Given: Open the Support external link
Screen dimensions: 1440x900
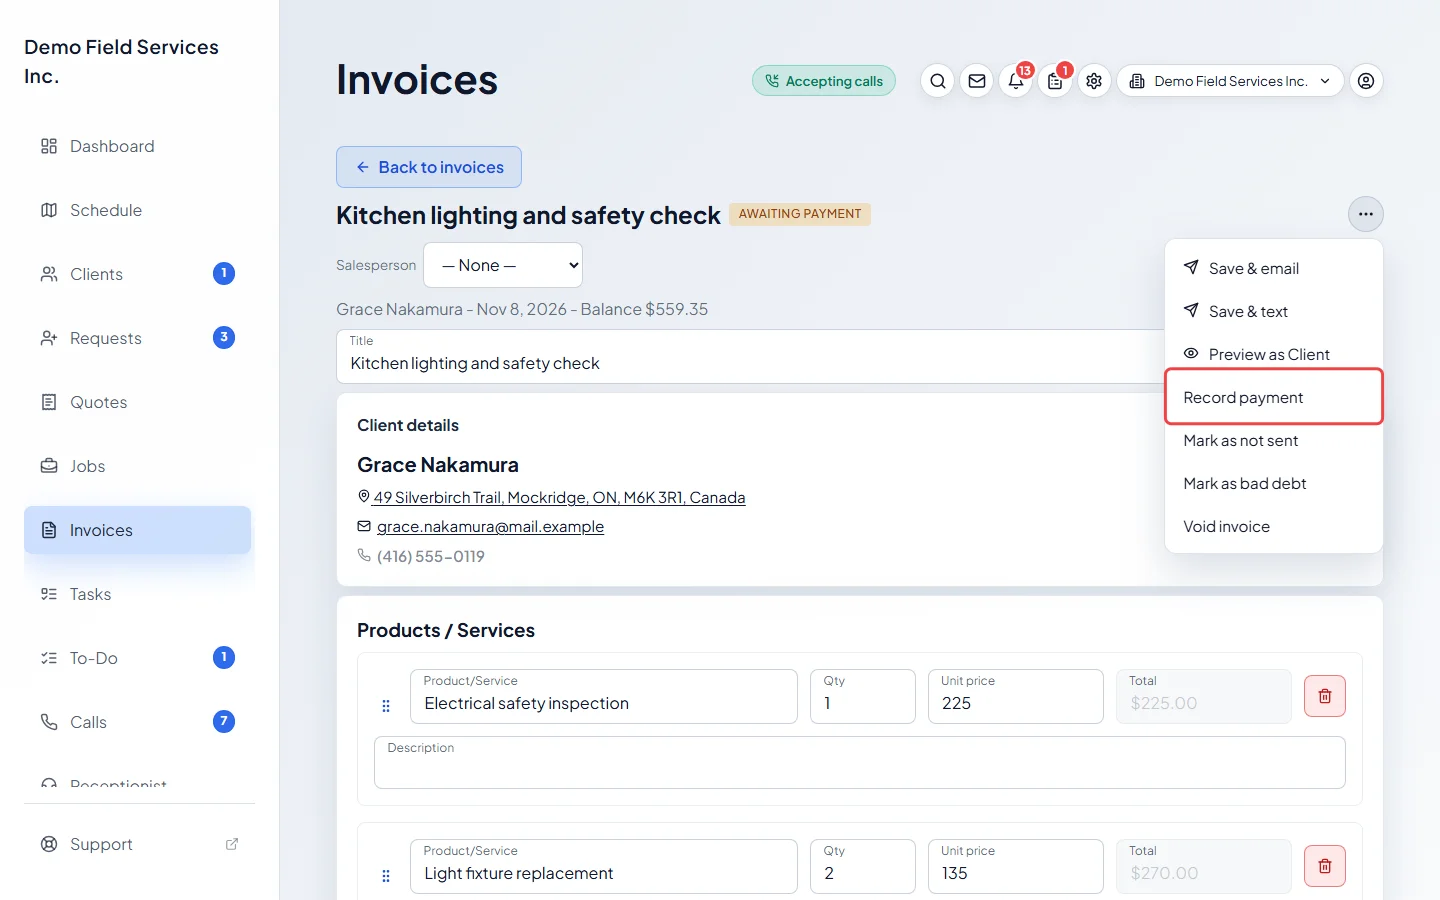Looking at the screenshot, I should tap(138, 844).
